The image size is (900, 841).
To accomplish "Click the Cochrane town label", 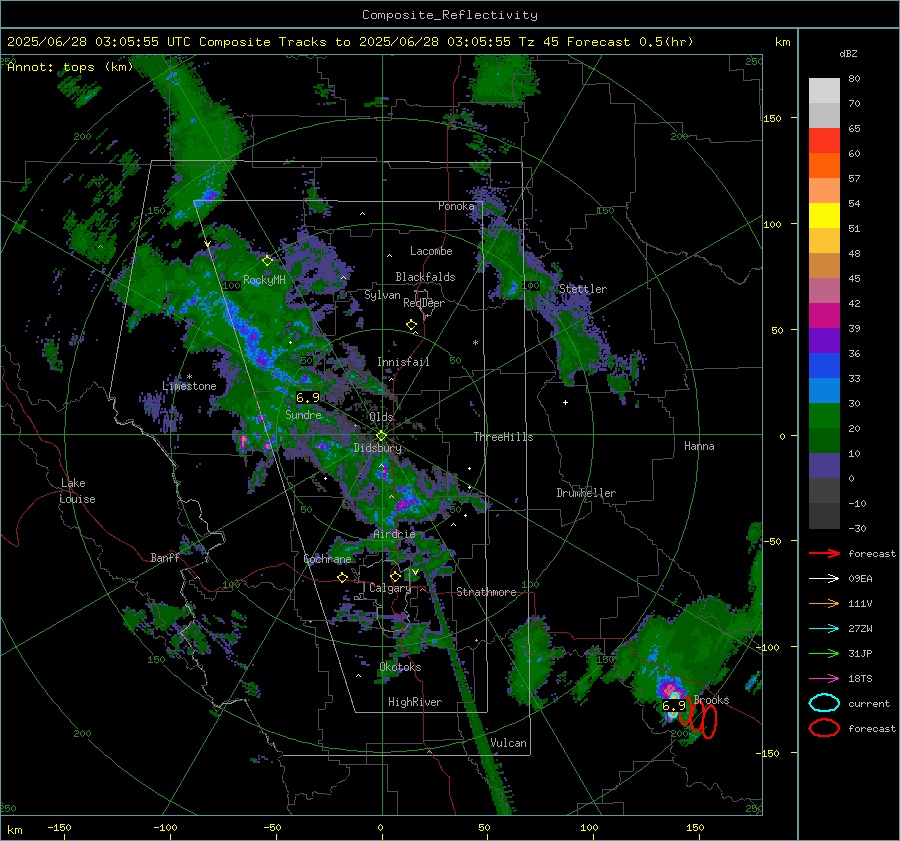I will tap(327, 559).
